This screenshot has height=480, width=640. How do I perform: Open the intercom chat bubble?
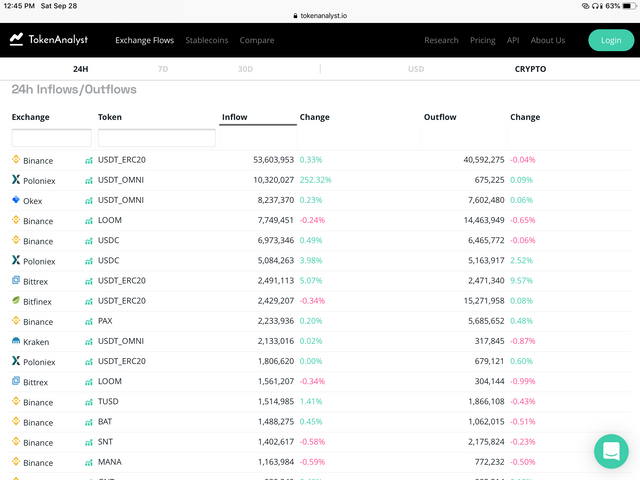[x=610, y=451]
